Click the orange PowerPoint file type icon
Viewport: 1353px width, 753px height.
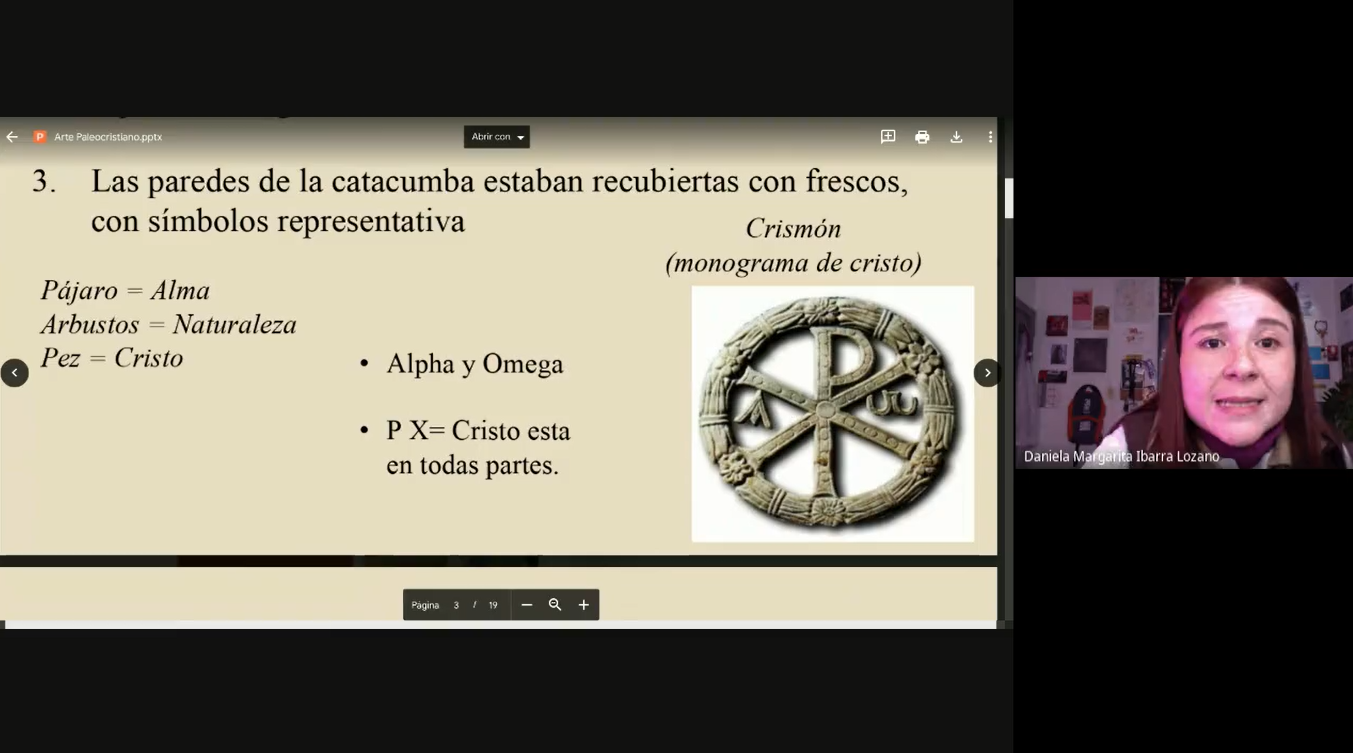coord(40,137)
